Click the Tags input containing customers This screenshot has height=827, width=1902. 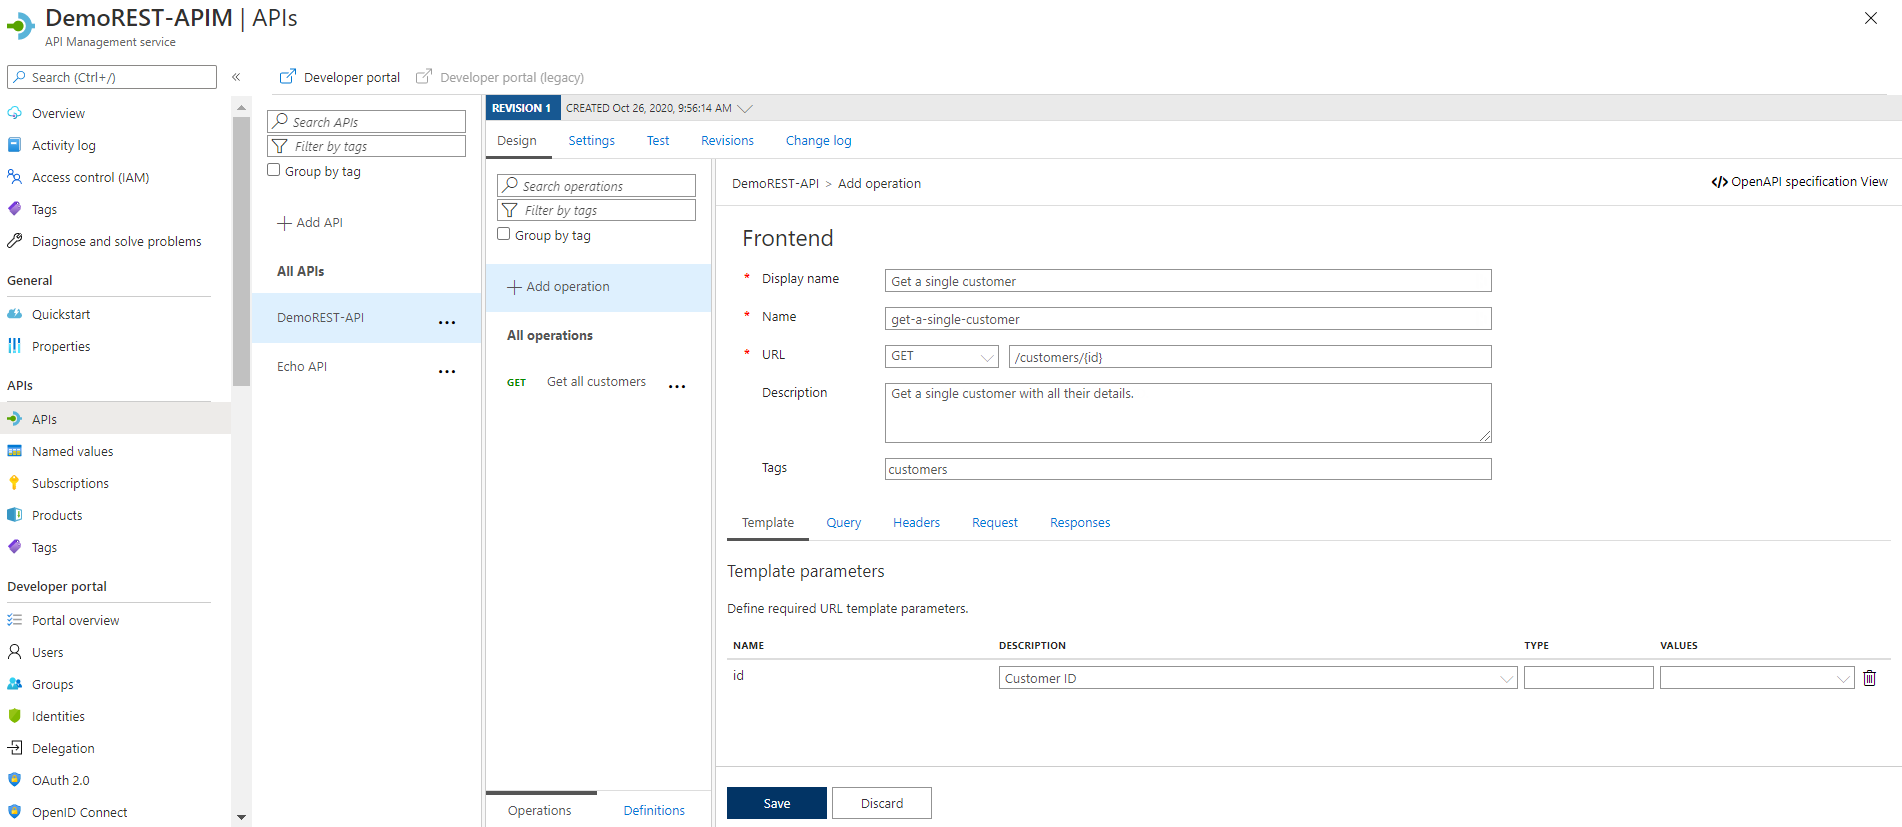1188,469
